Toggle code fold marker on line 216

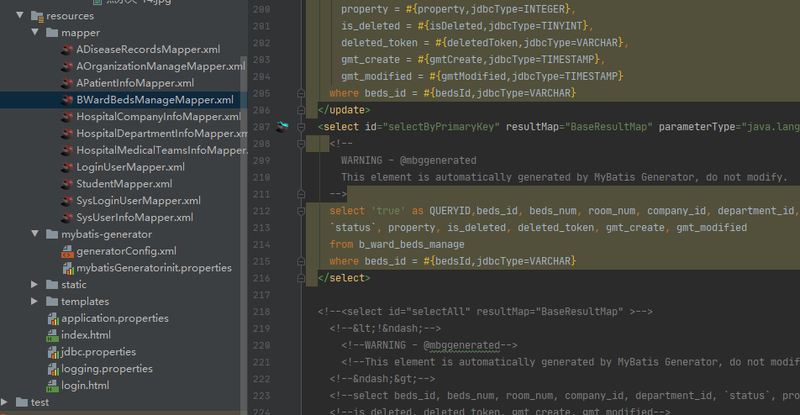[x=301, y=278]
